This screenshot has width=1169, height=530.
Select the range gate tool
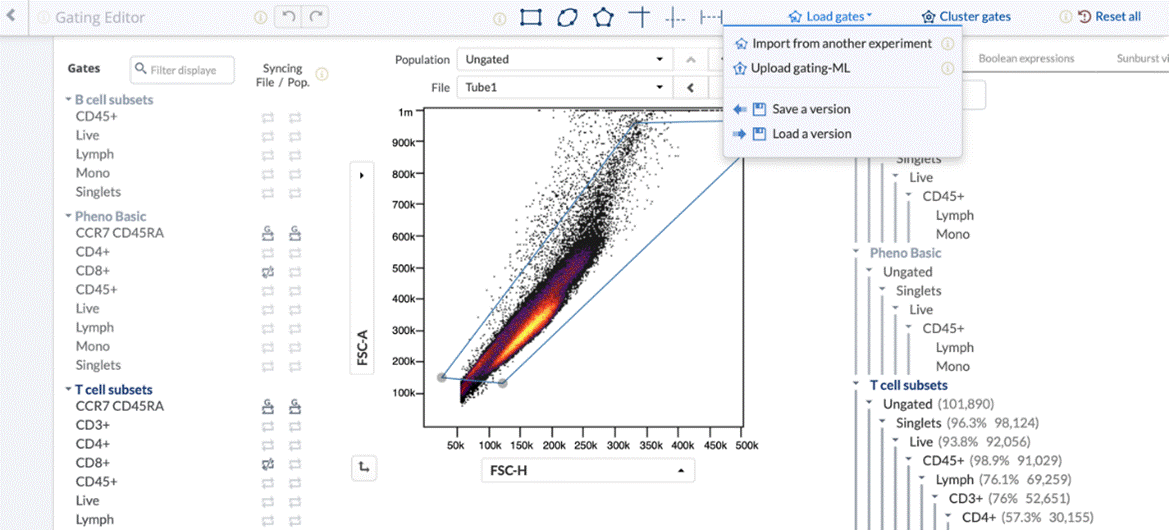(711, 17)
